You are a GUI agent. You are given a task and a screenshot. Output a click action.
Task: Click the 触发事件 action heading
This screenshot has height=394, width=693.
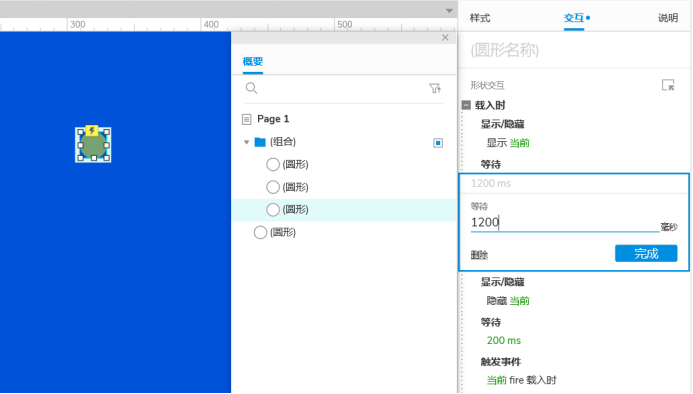tap(501, 362)
